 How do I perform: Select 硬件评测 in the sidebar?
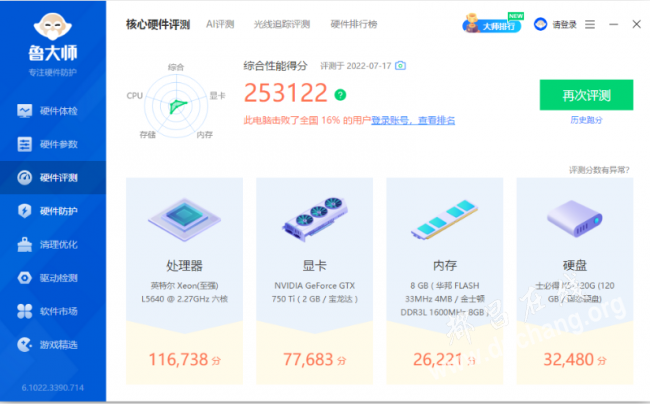(x=53, y=178)
